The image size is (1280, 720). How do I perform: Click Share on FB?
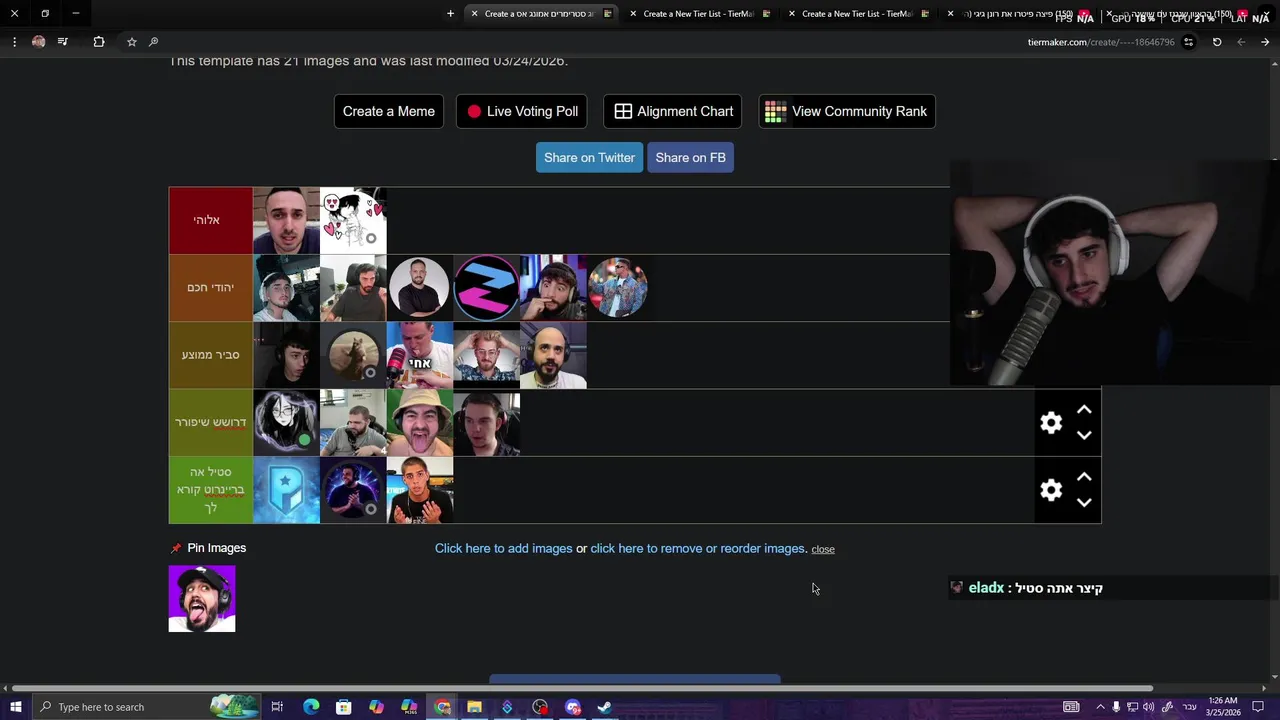point(690,157)
